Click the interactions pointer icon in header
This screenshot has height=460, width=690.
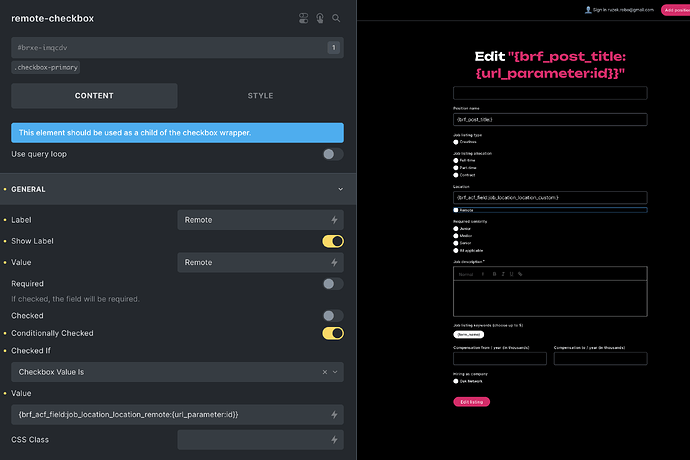pyautogui.click(x=320, y=18)
